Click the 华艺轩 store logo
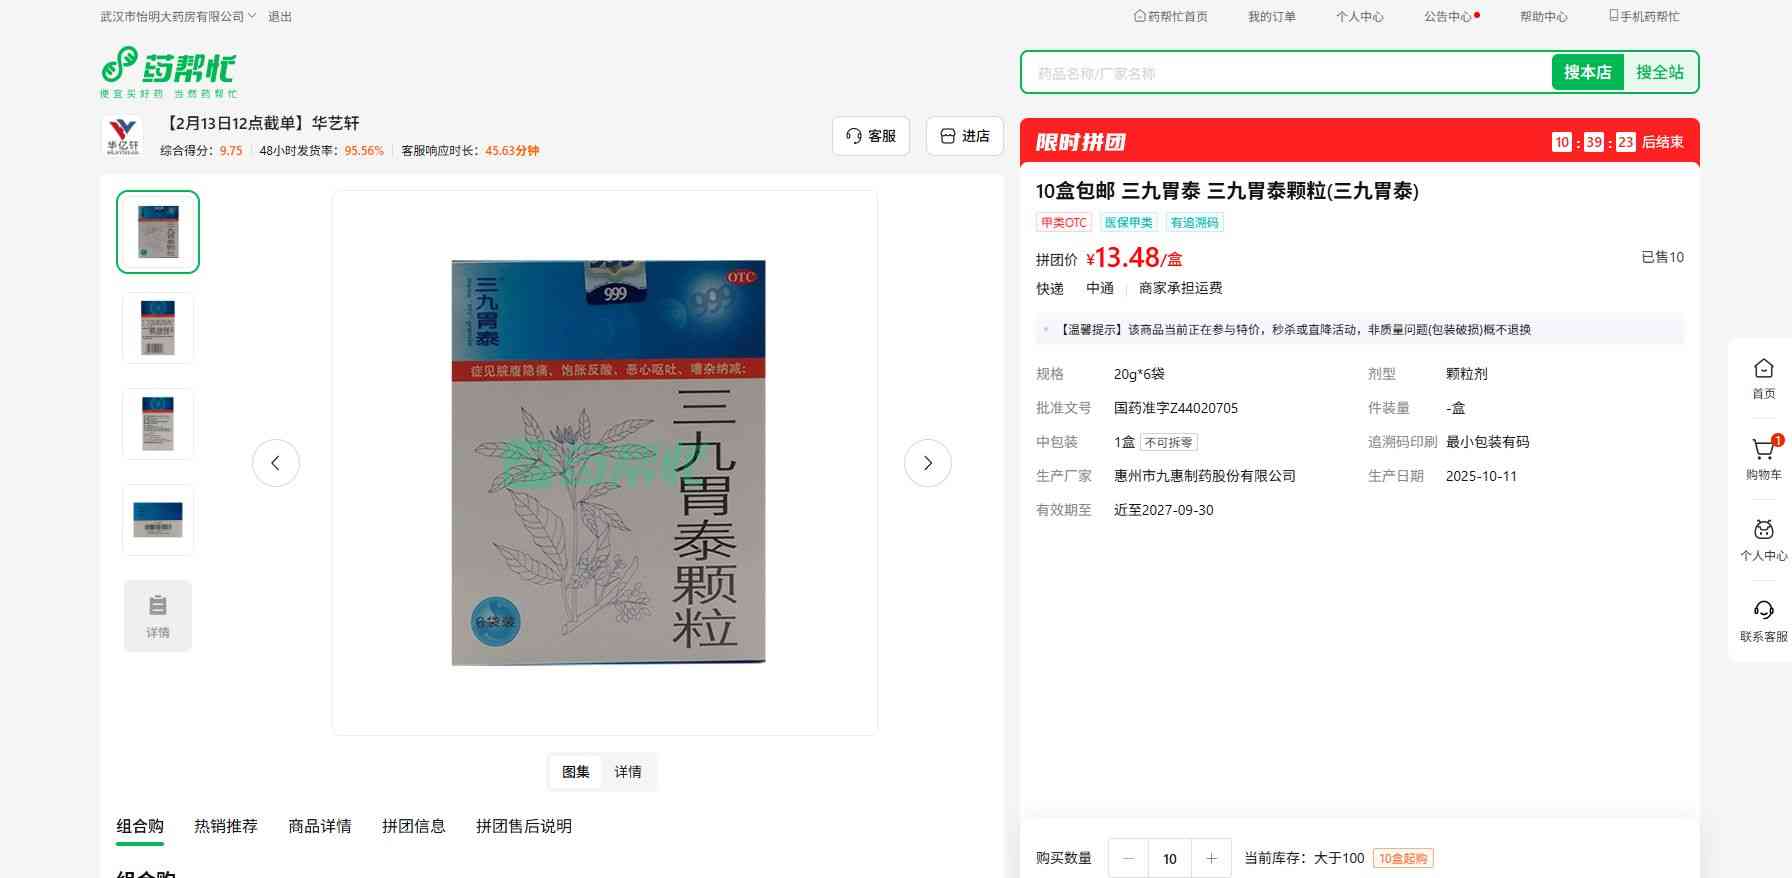Image resolution: width=1792 pixels, height=878 pixels. coord(123,135)
